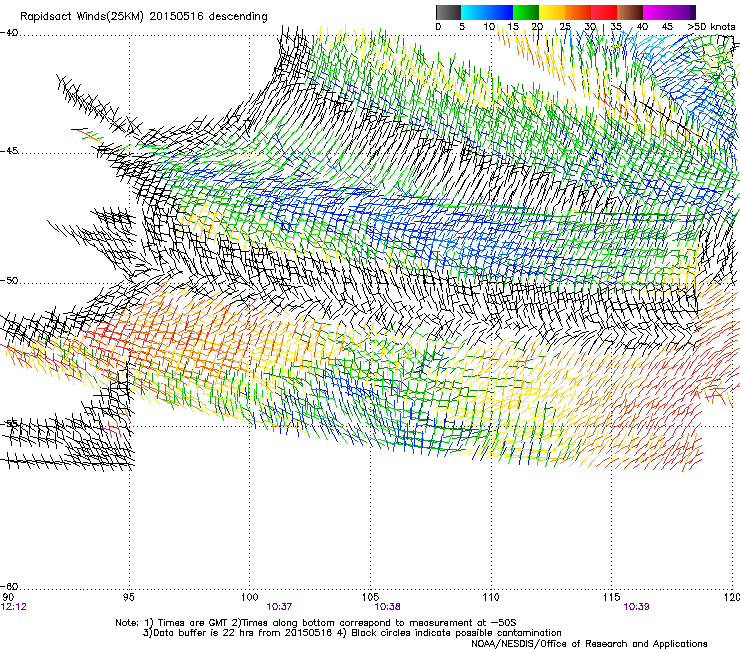Click the purple 10:38 time stamp
740x650 pixels.
pyautogui.click(x=387, y=607)
